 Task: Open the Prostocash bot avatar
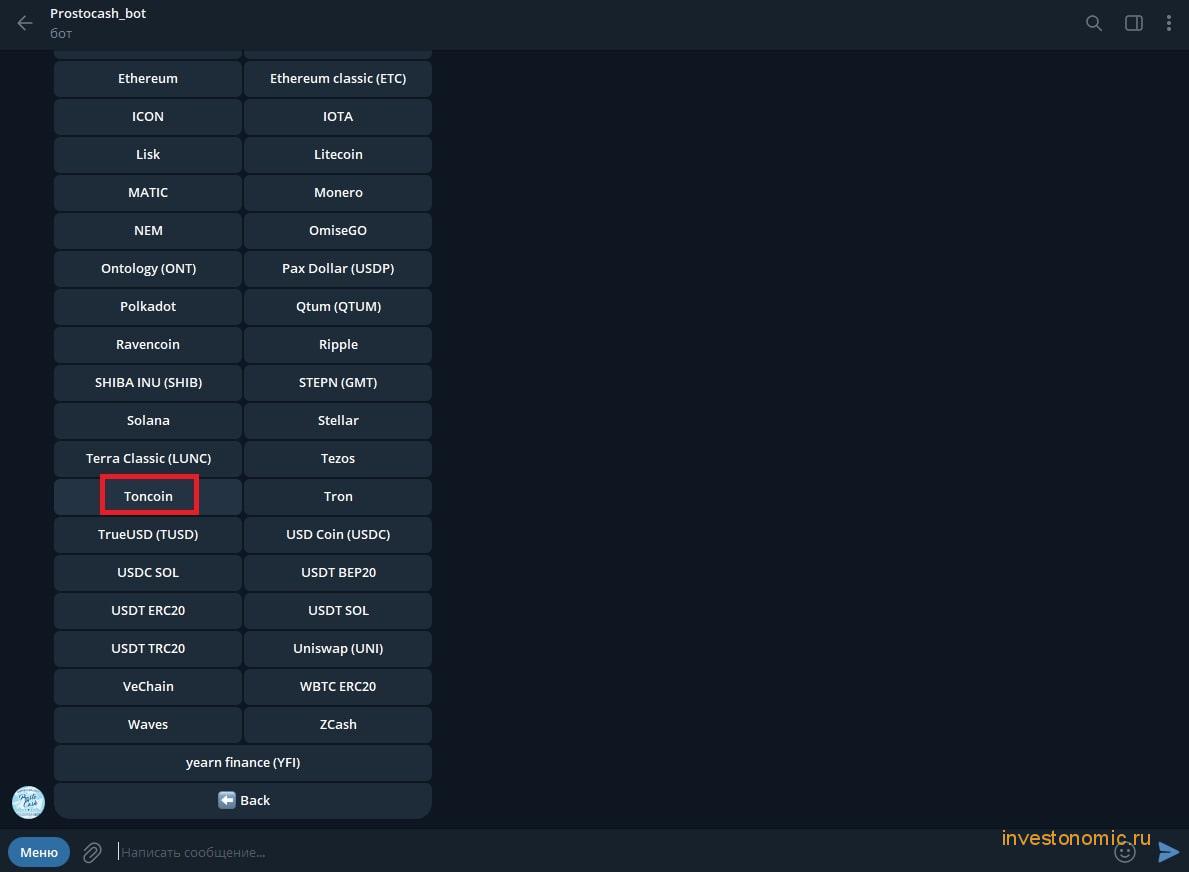[x=29, y=802]
